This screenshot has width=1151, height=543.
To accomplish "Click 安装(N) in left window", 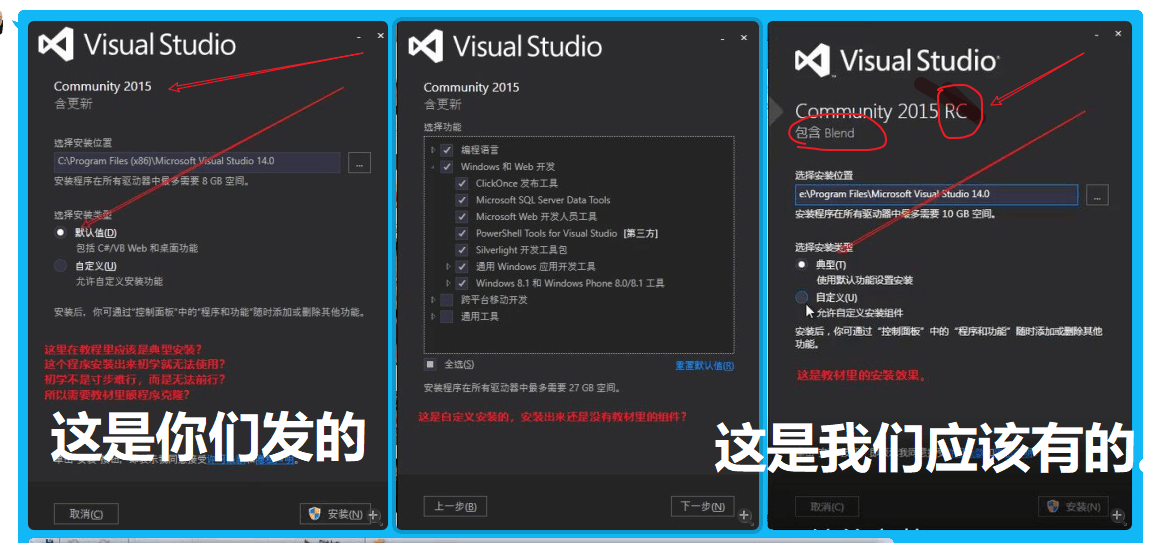I will click(335, 514).
